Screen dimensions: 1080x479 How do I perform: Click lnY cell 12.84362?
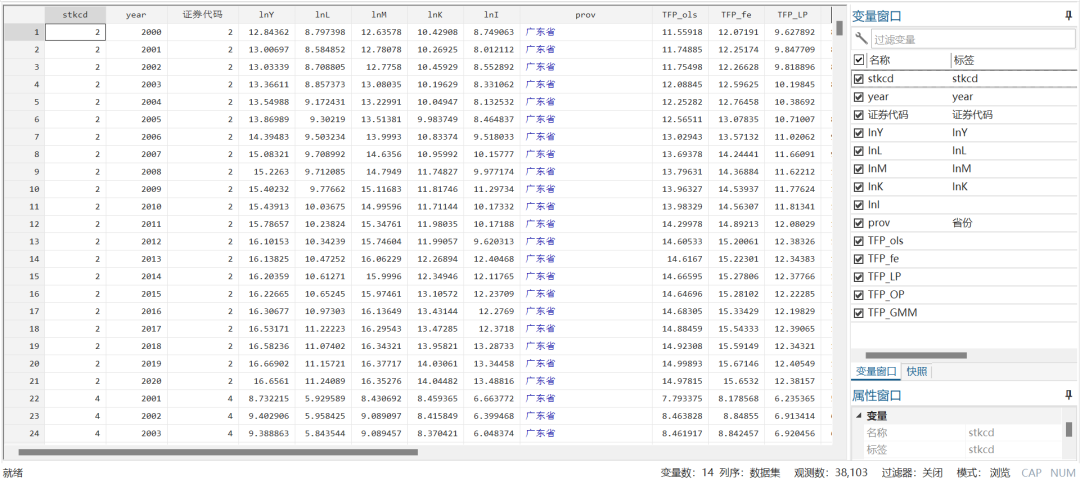pos(267,32)
